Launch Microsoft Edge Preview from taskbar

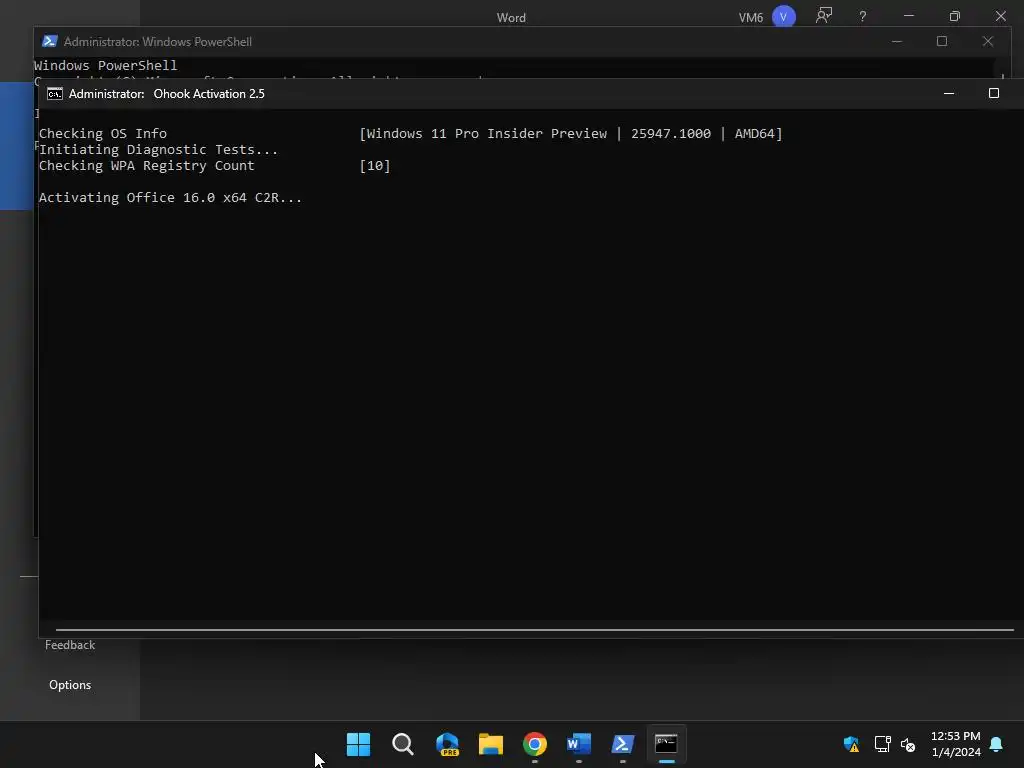coord(447,744)
